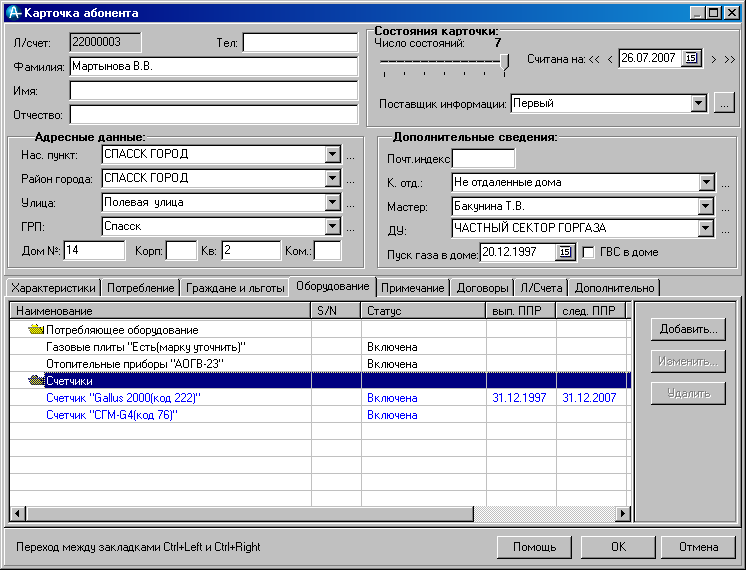
Task: Click the Добавить... button
Action: [x=688, y=329]
